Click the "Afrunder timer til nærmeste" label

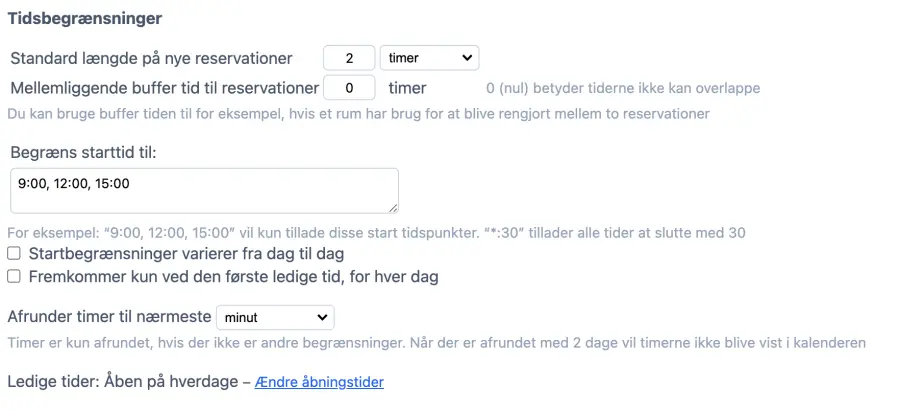[109, 317]
